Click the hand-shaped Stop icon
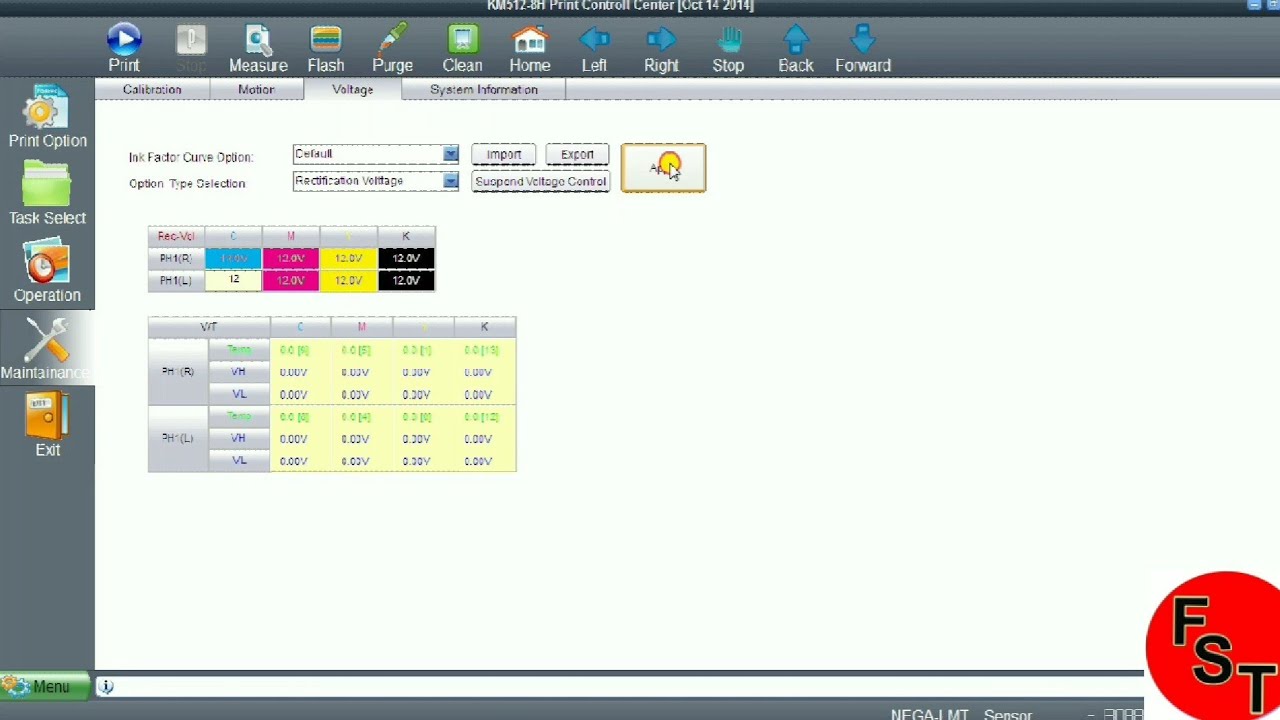This screenshot has height=720, width=1280. (728, 48)
